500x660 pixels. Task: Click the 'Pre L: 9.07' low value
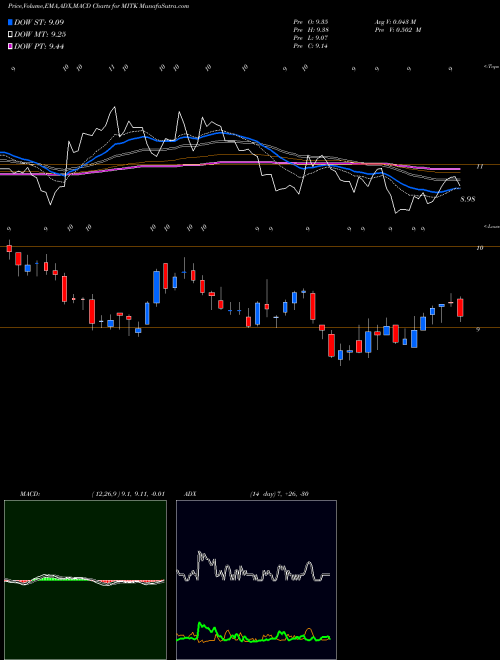click(x=311, y=38)
